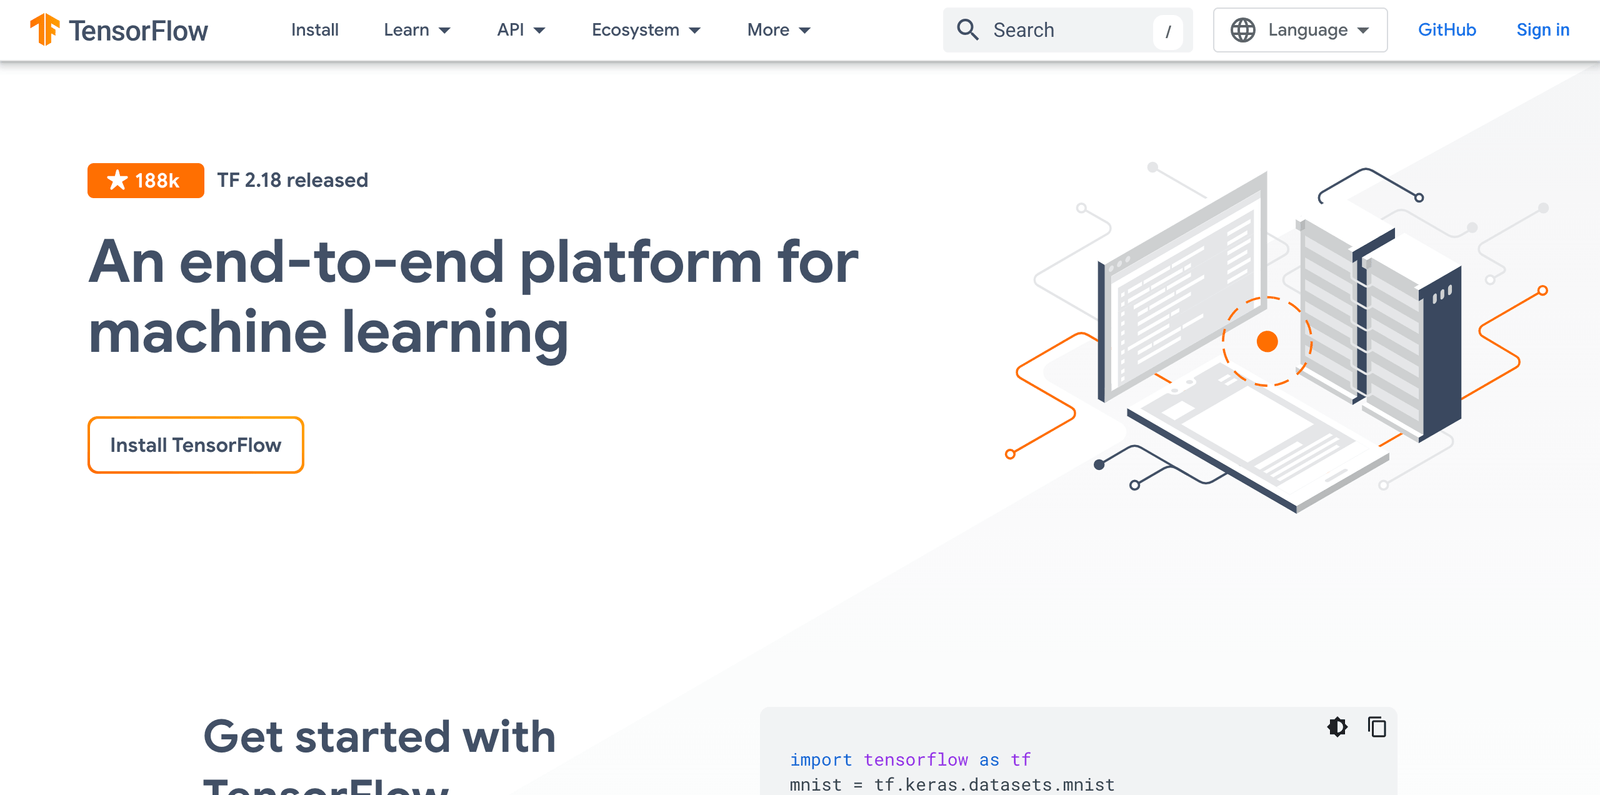Focus the Search input field

(x=1068, y=30)
